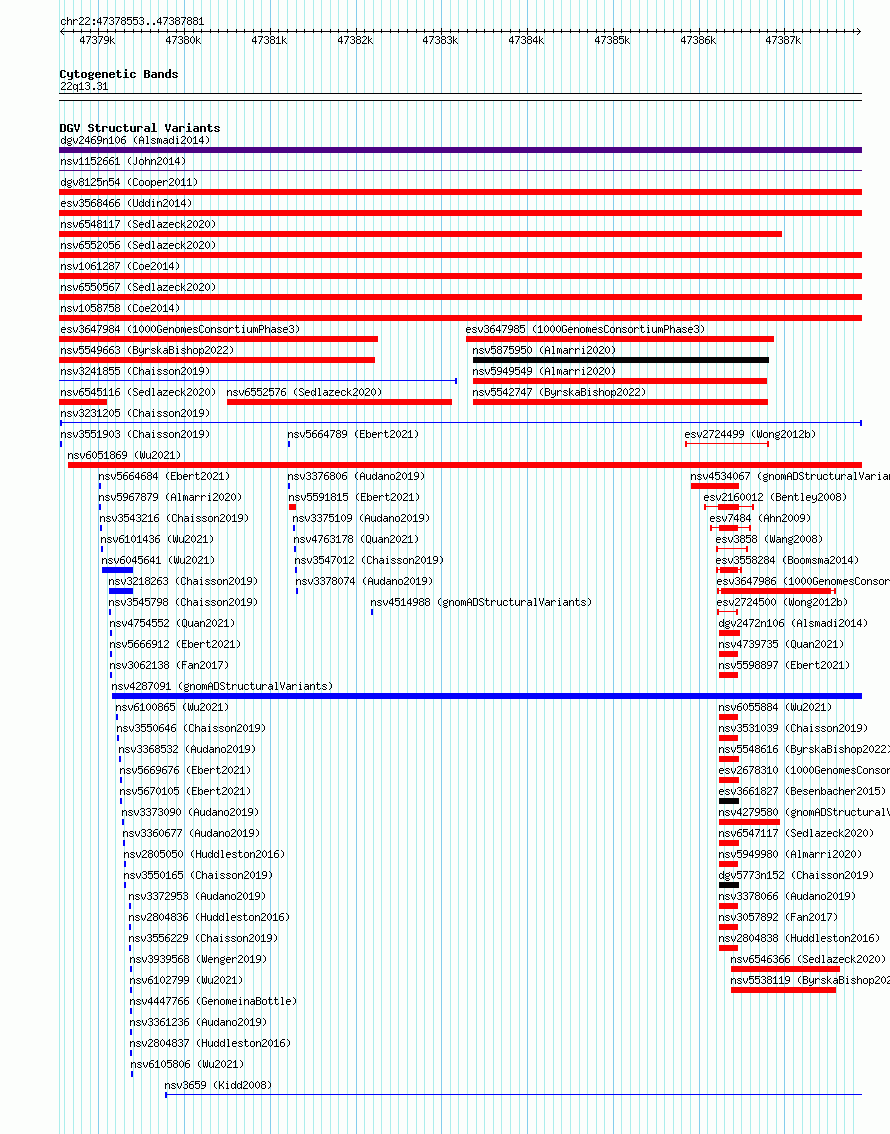Click nsv3231205 (Chaisson2019) label
The height and width of the screenshot is (1134, 890).
pos(135,413)
